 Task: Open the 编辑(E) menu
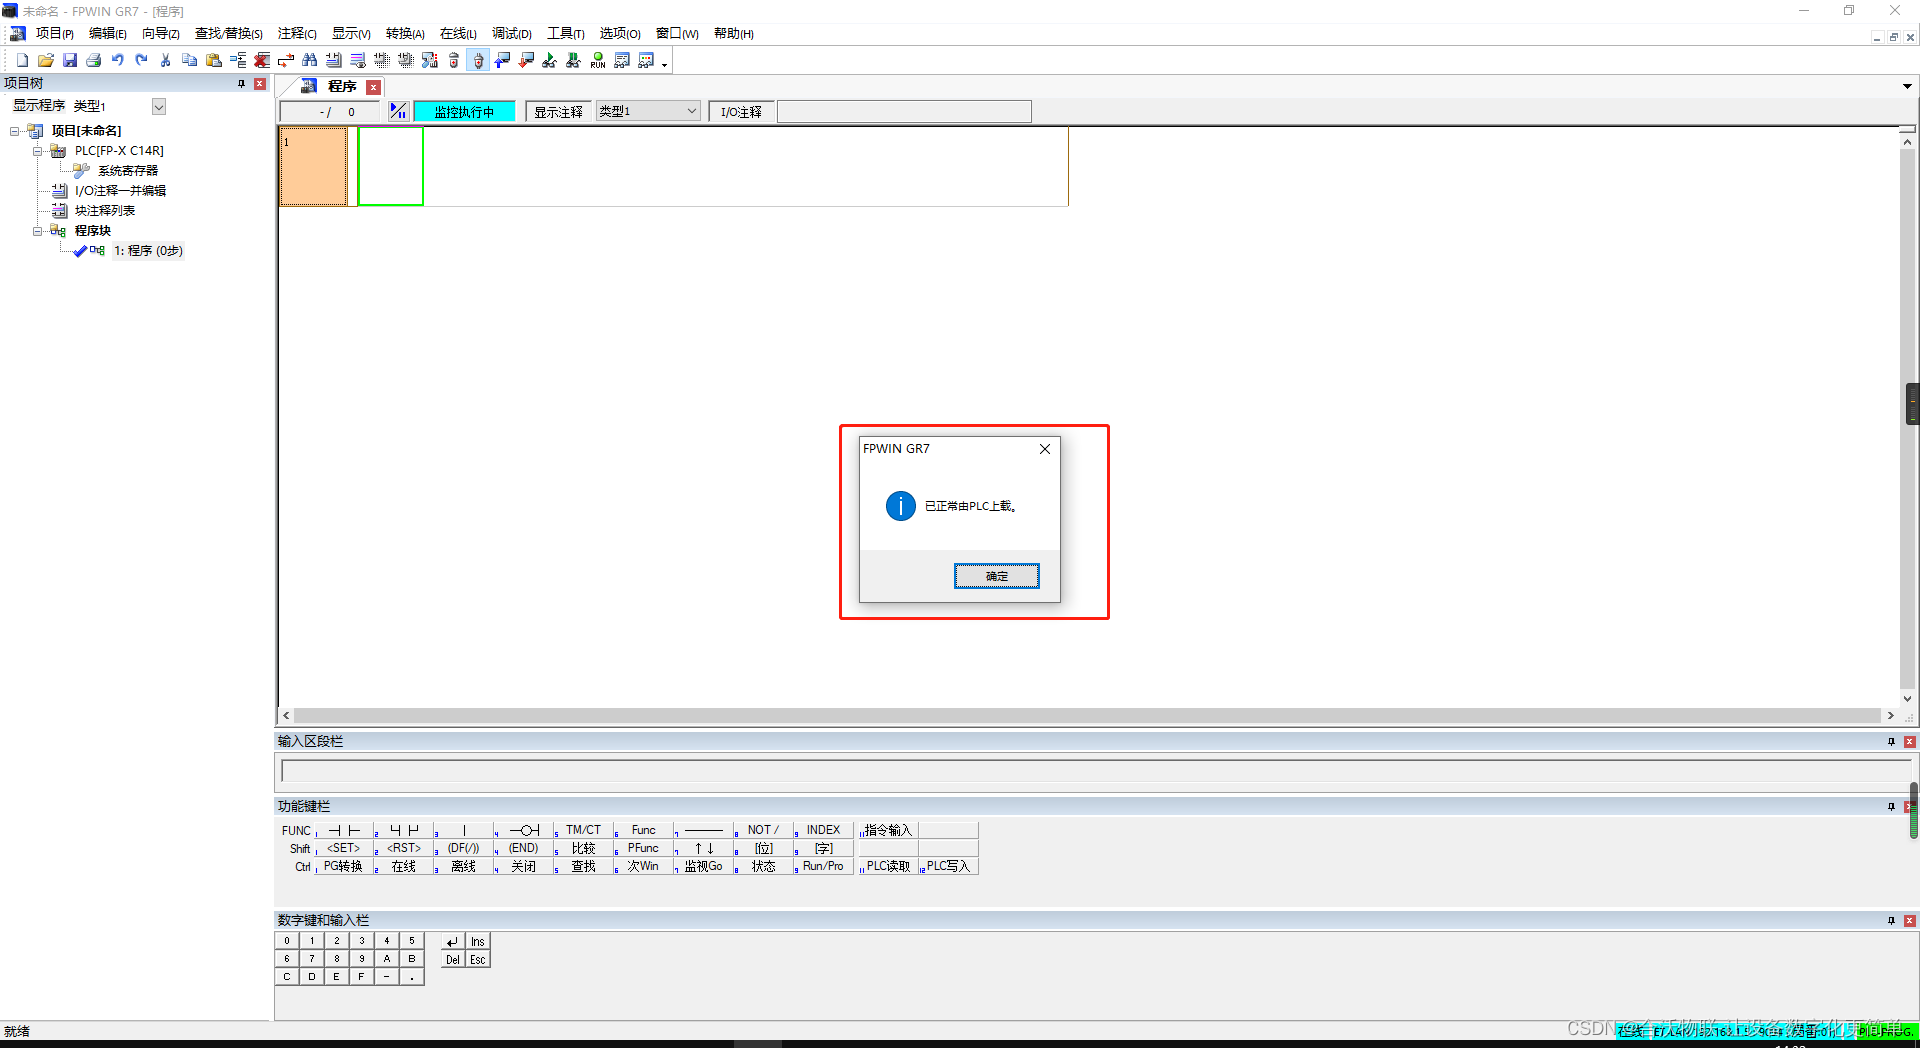coord(108,34)
